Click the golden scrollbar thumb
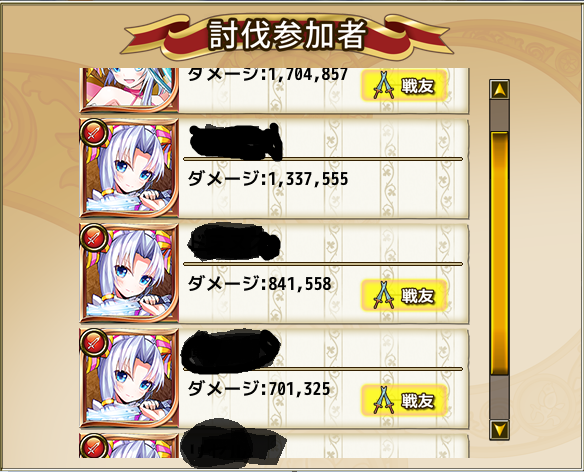This screenshot has width=584, height=472. click(499, 253)
